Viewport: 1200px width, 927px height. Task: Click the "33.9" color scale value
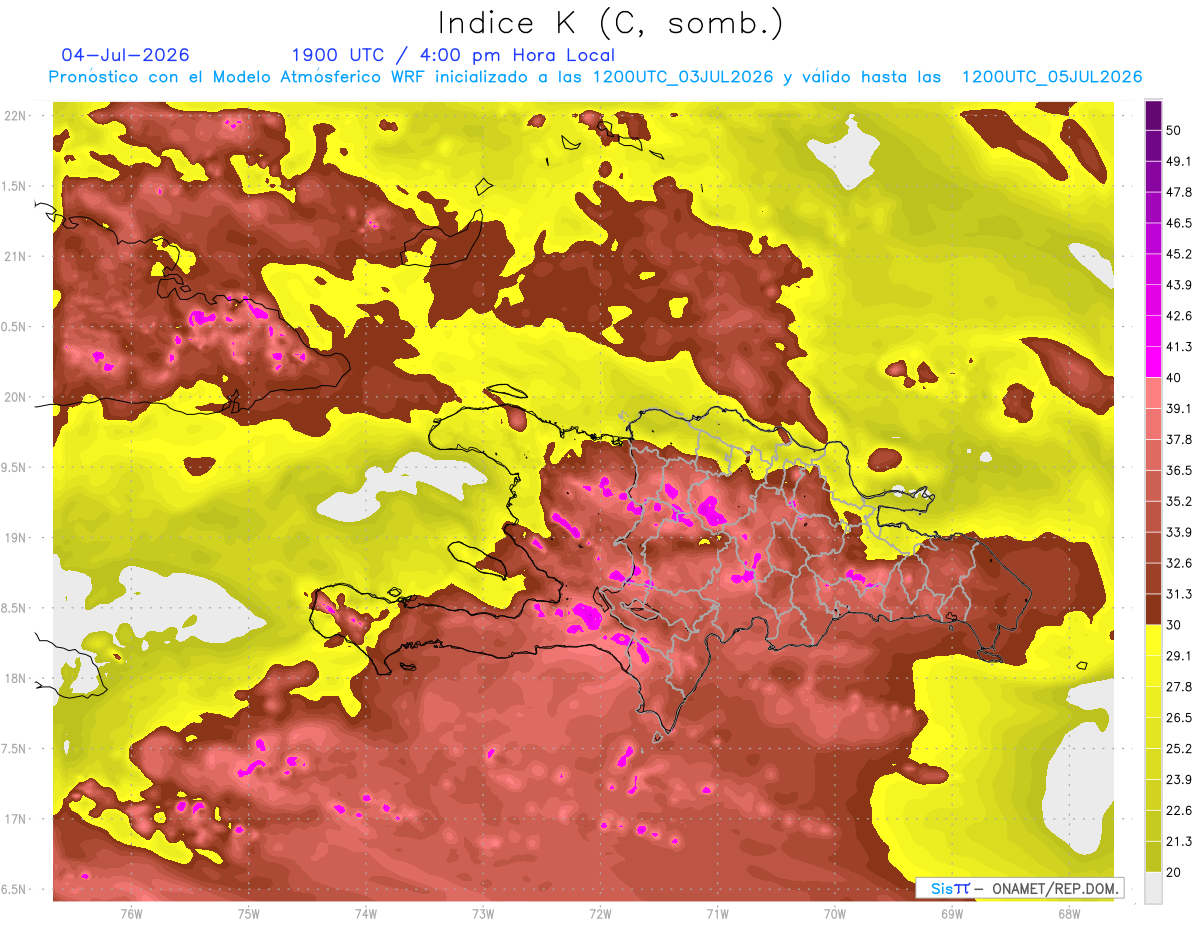tap(1178, 532)
